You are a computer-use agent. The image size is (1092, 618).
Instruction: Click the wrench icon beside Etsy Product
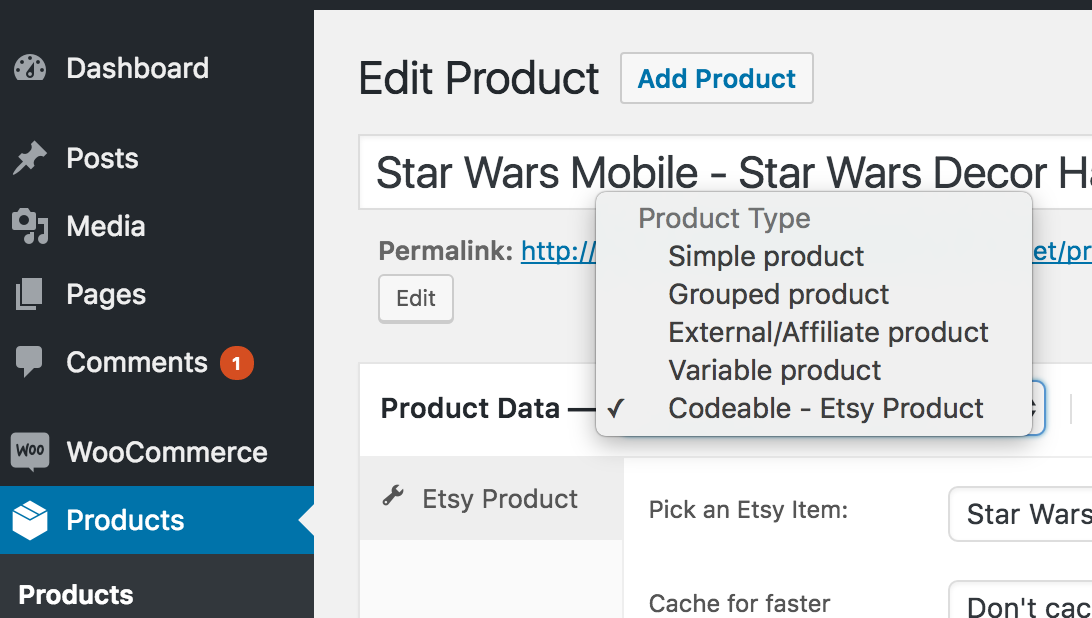(x=394, y=497)
